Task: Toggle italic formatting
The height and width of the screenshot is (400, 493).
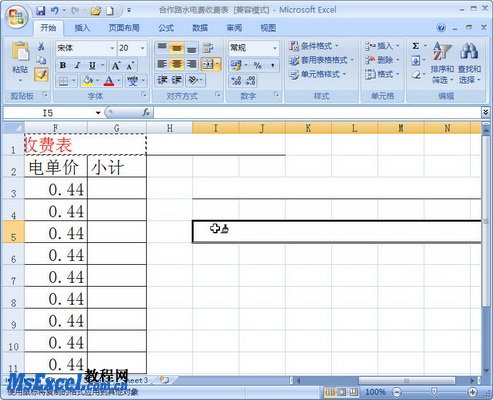Action: 77,65
